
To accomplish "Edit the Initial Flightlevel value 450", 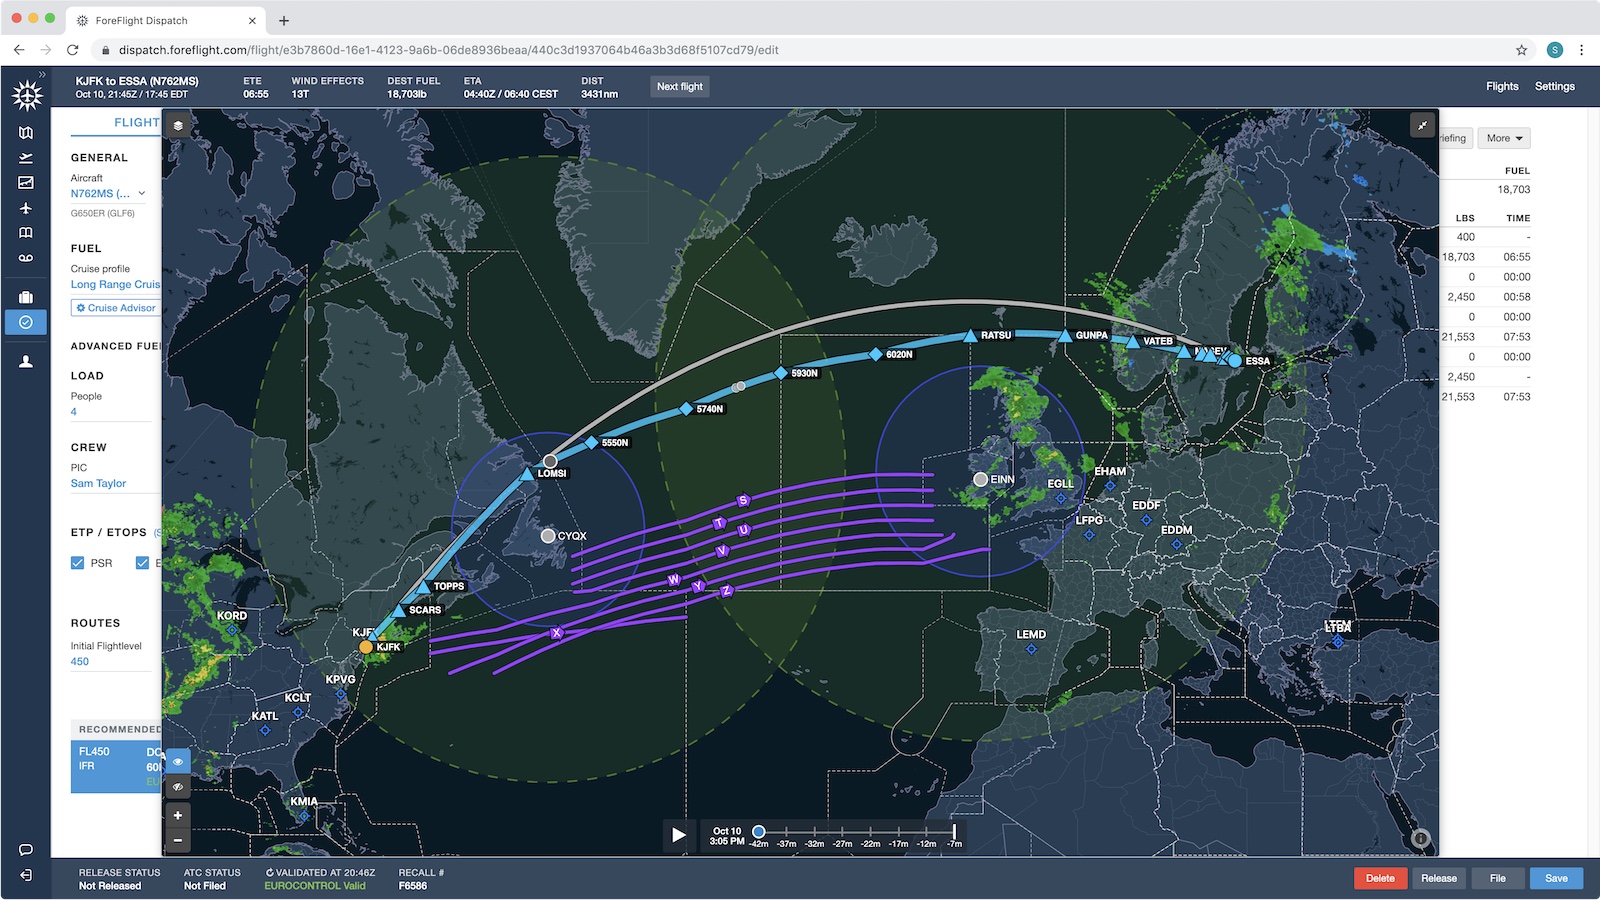I will [80, 662].
